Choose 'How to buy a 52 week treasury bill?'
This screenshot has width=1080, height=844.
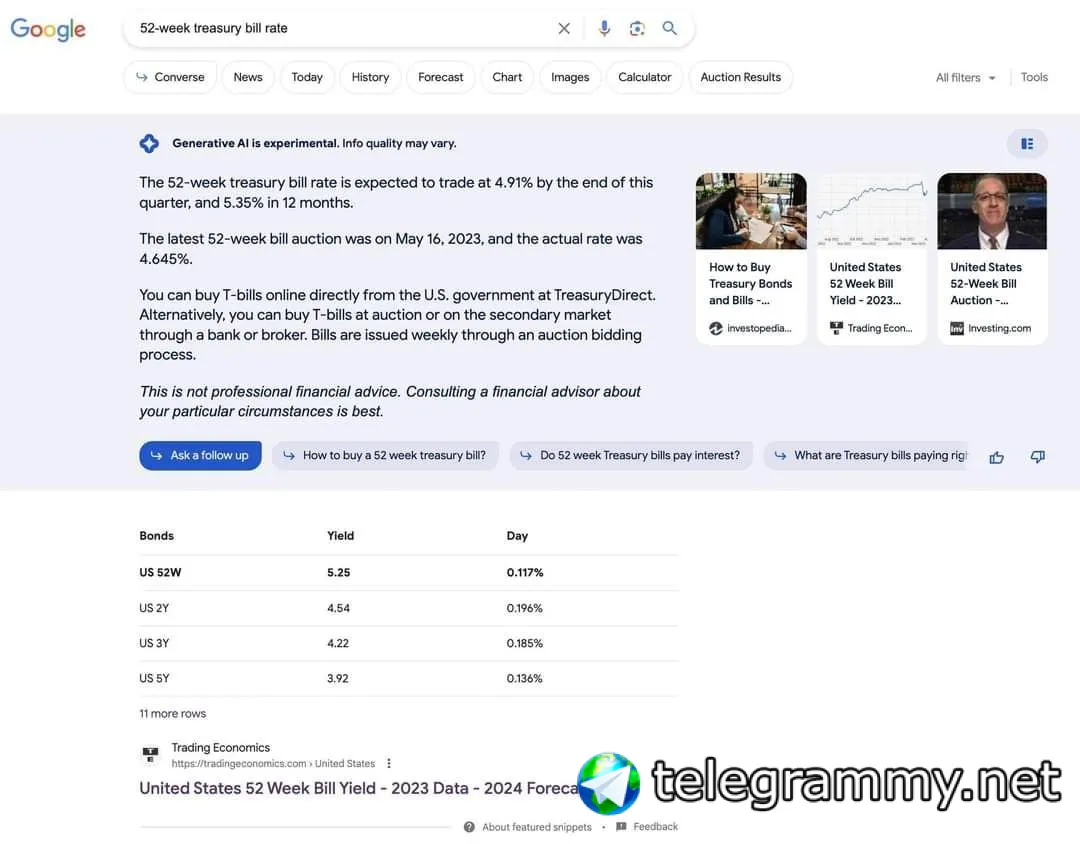385,455
